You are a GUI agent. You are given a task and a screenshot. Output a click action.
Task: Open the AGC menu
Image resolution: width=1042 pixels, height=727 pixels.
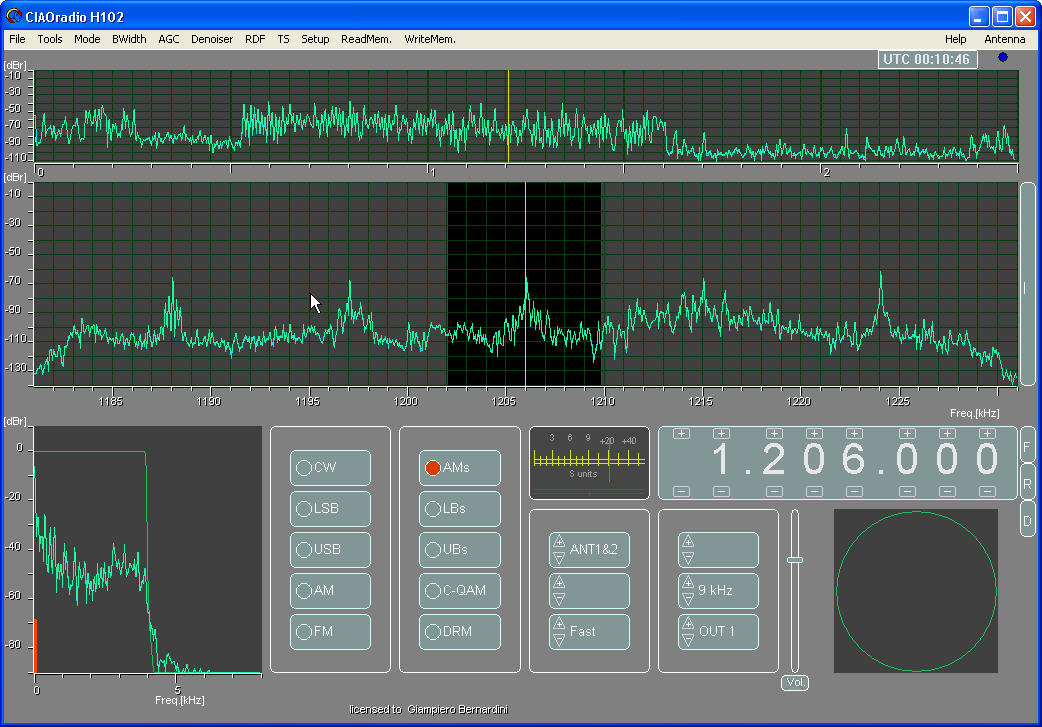tap(169, 39)
